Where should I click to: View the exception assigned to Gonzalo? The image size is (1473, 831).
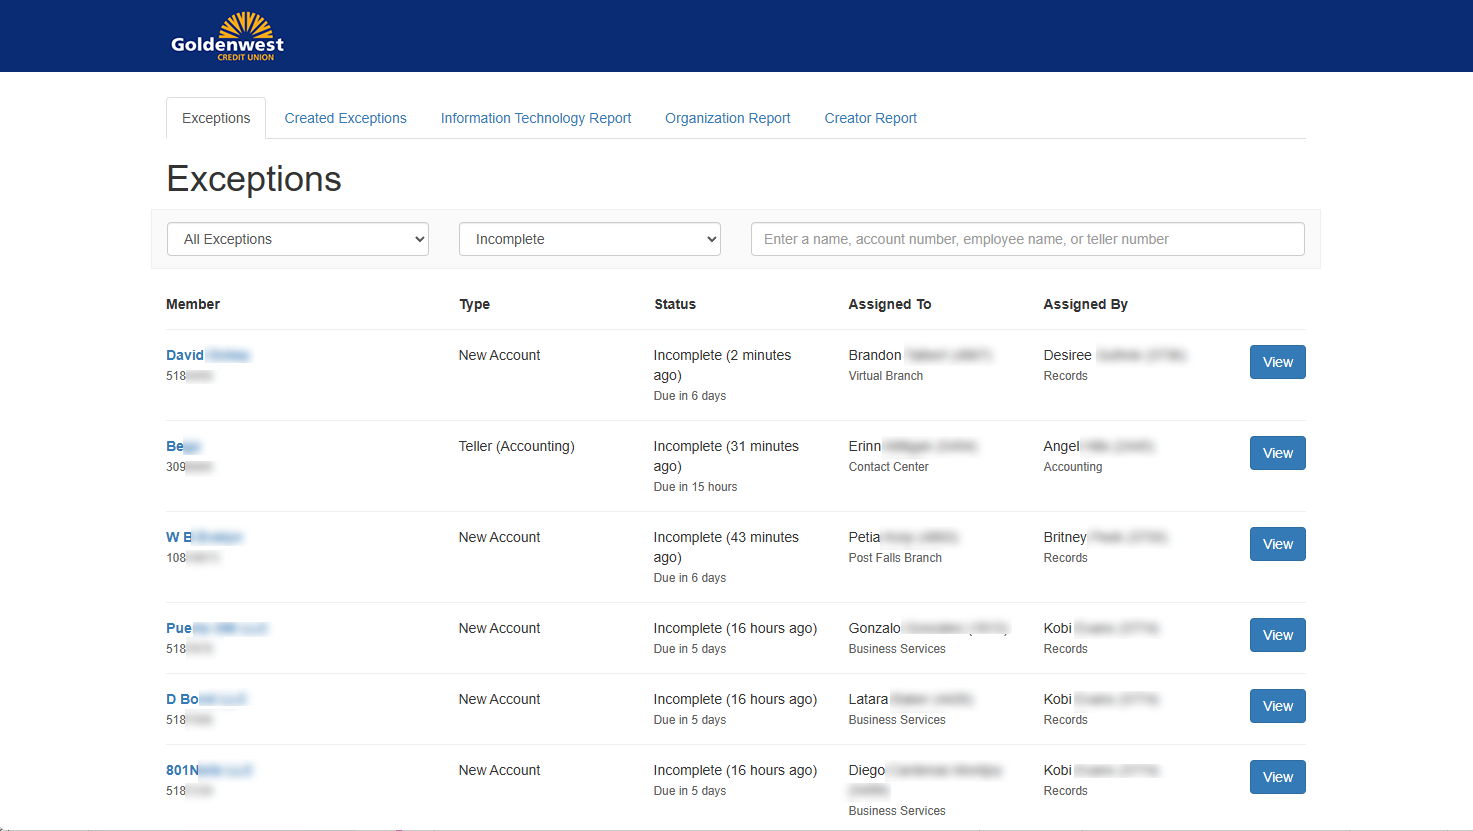click(1277, 635)
